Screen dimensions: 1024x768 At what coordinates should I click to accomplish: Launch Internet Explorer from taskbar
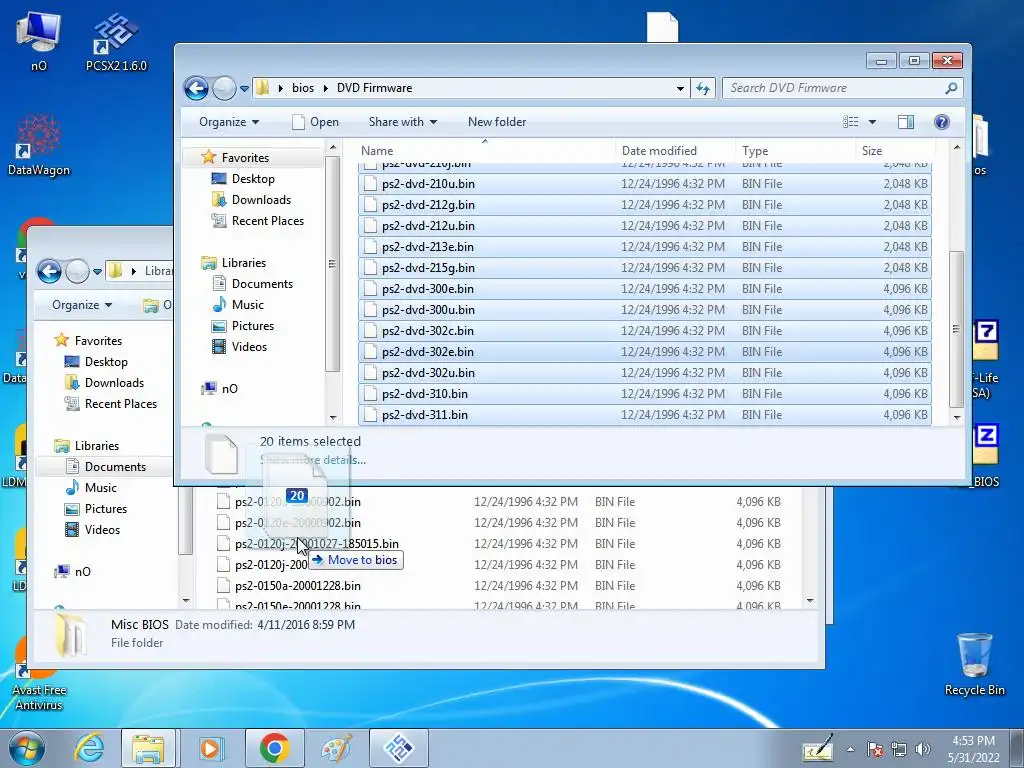coord(89,748)
